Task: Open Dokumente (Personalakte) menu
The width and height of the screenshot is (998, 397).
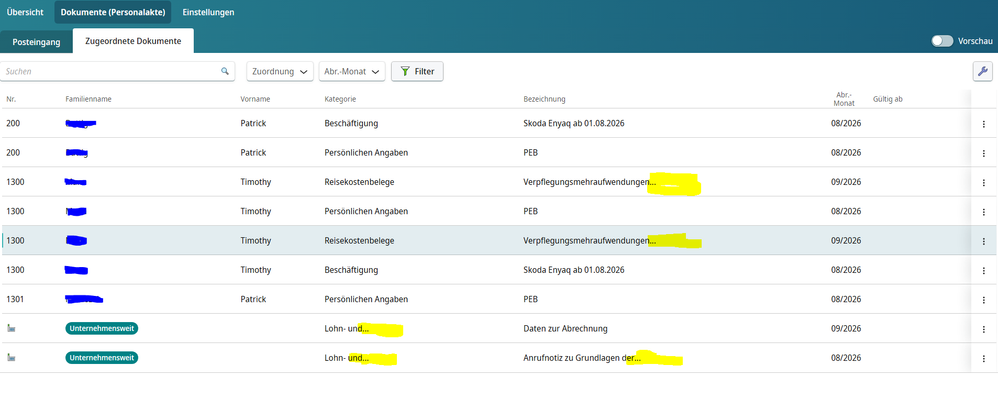Action: click(113, 12)
